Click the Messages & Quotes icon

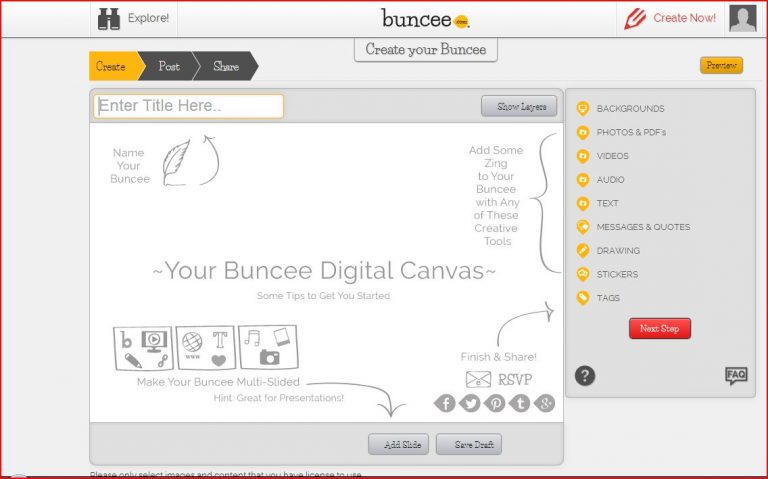click(x=582, y=227)
